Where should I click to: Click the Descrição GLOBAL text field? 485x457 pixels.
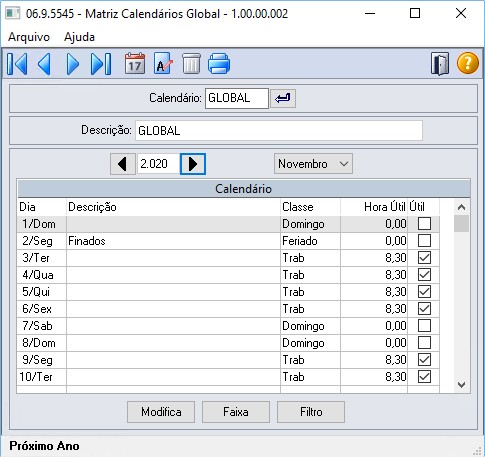point(279,130)
